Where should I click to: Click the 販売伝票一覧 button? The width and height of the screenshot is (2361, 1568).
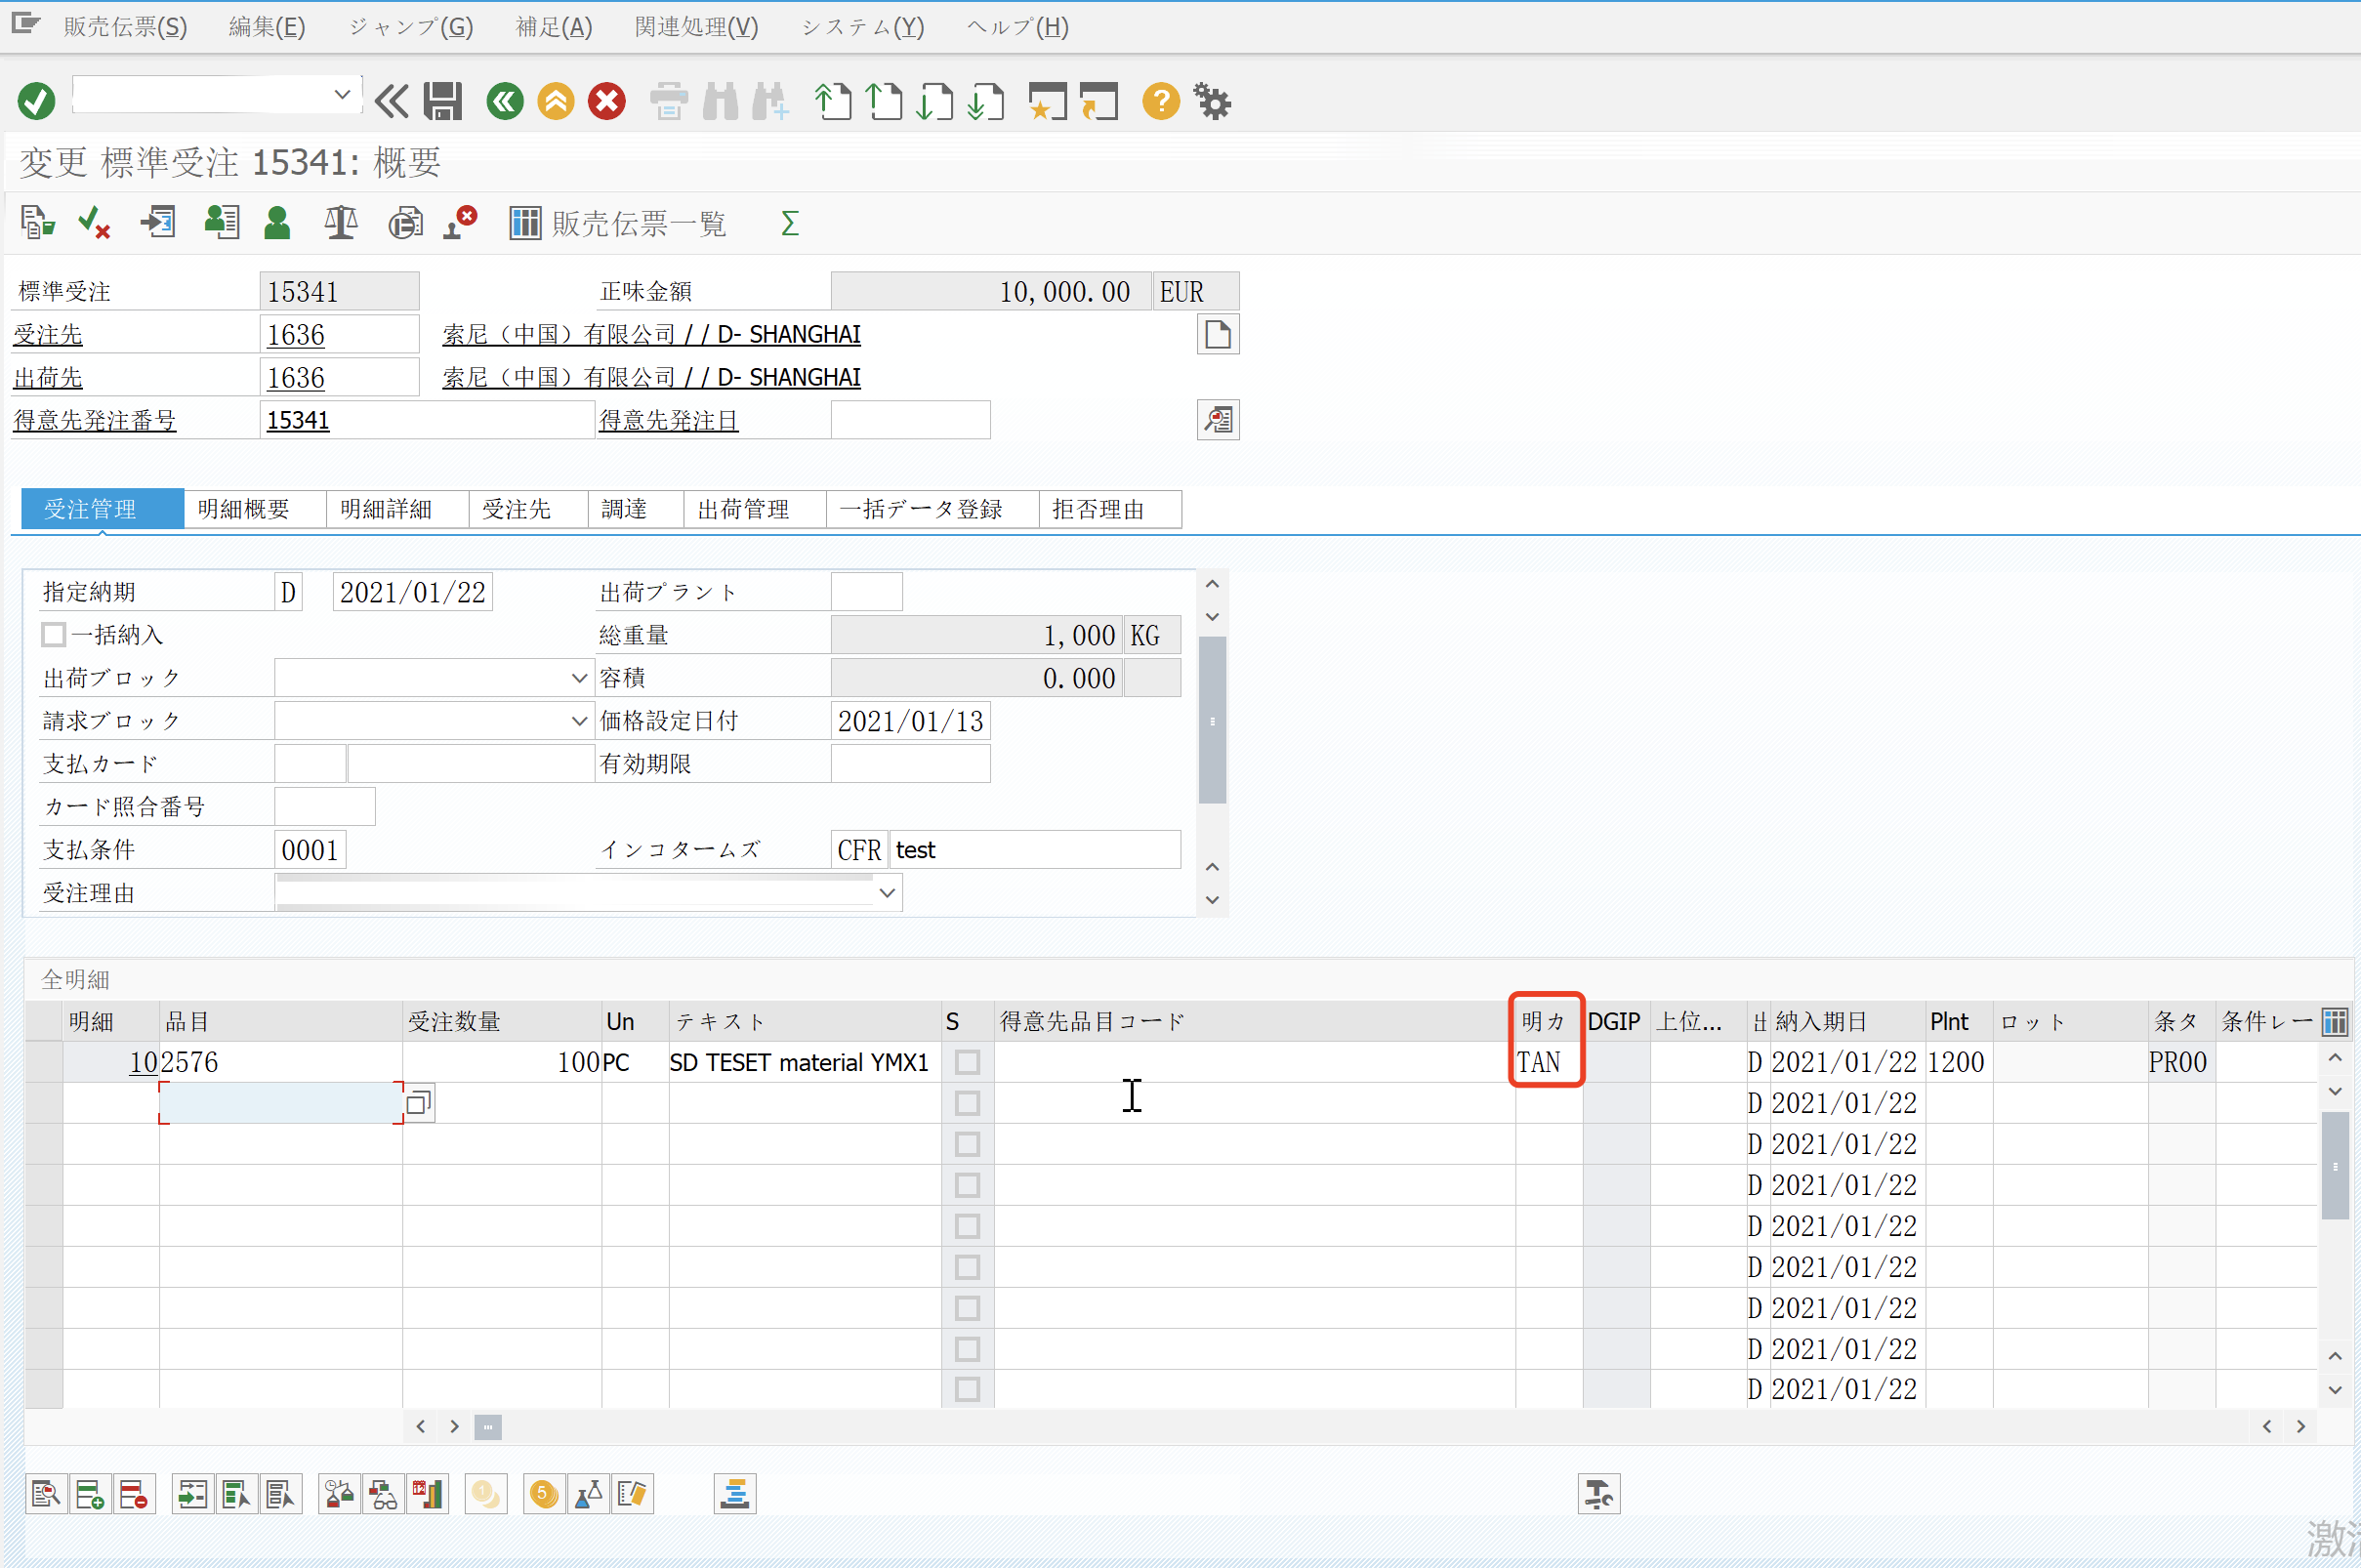pyautogui.click(x=618, y=223)
